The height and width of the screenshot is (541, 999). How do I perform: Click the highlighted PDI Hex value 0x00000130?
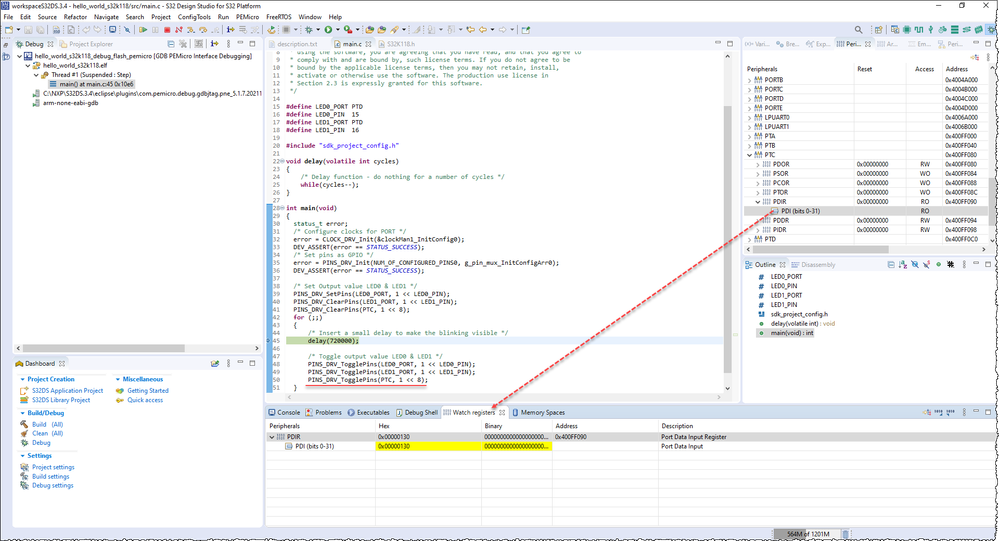click(428, 447)
